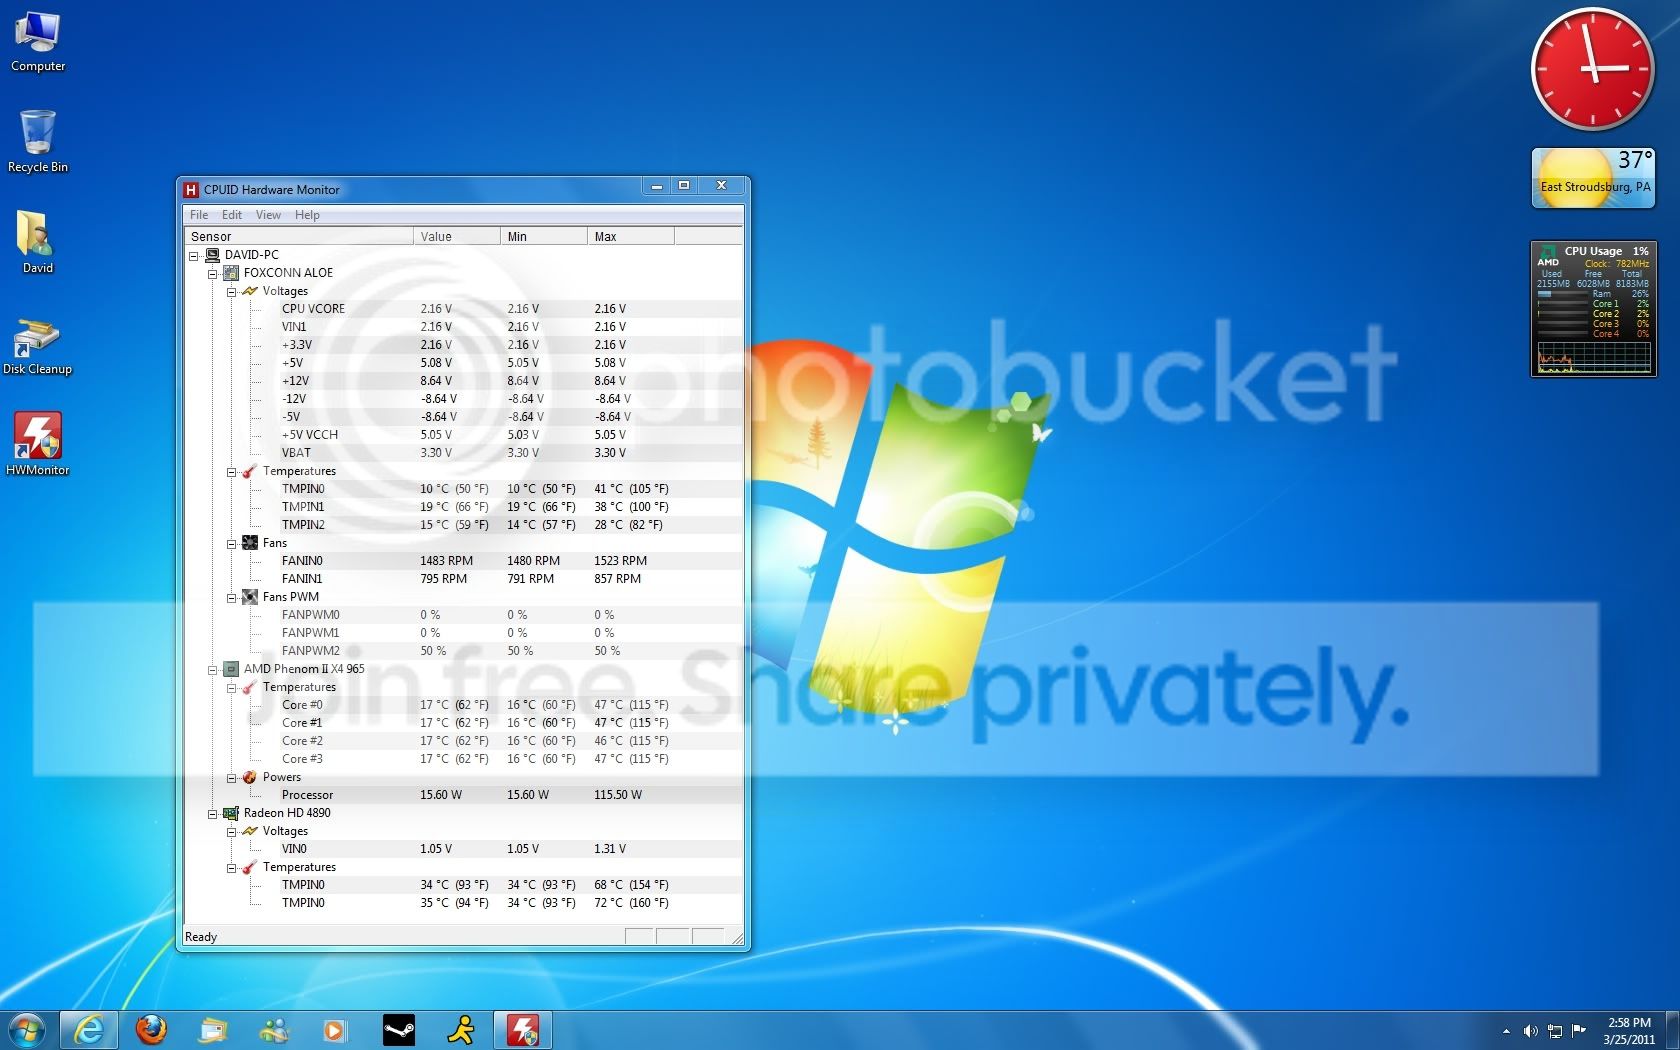Open Windows Media Player from the taskbar

pyautogui.click(x=335, y=1029)
